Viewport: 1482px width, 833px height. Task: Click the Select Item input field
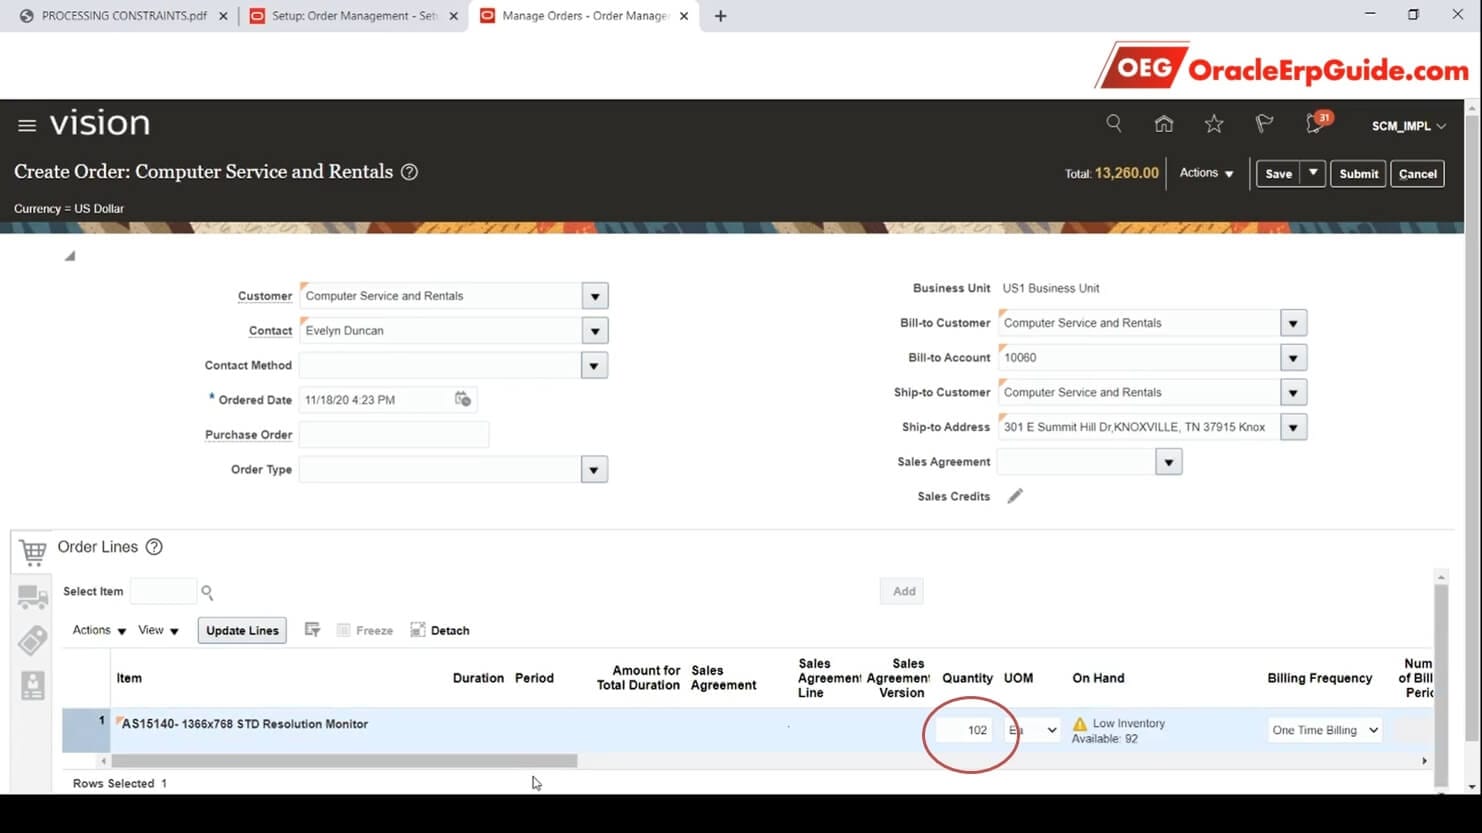(163, 591)
